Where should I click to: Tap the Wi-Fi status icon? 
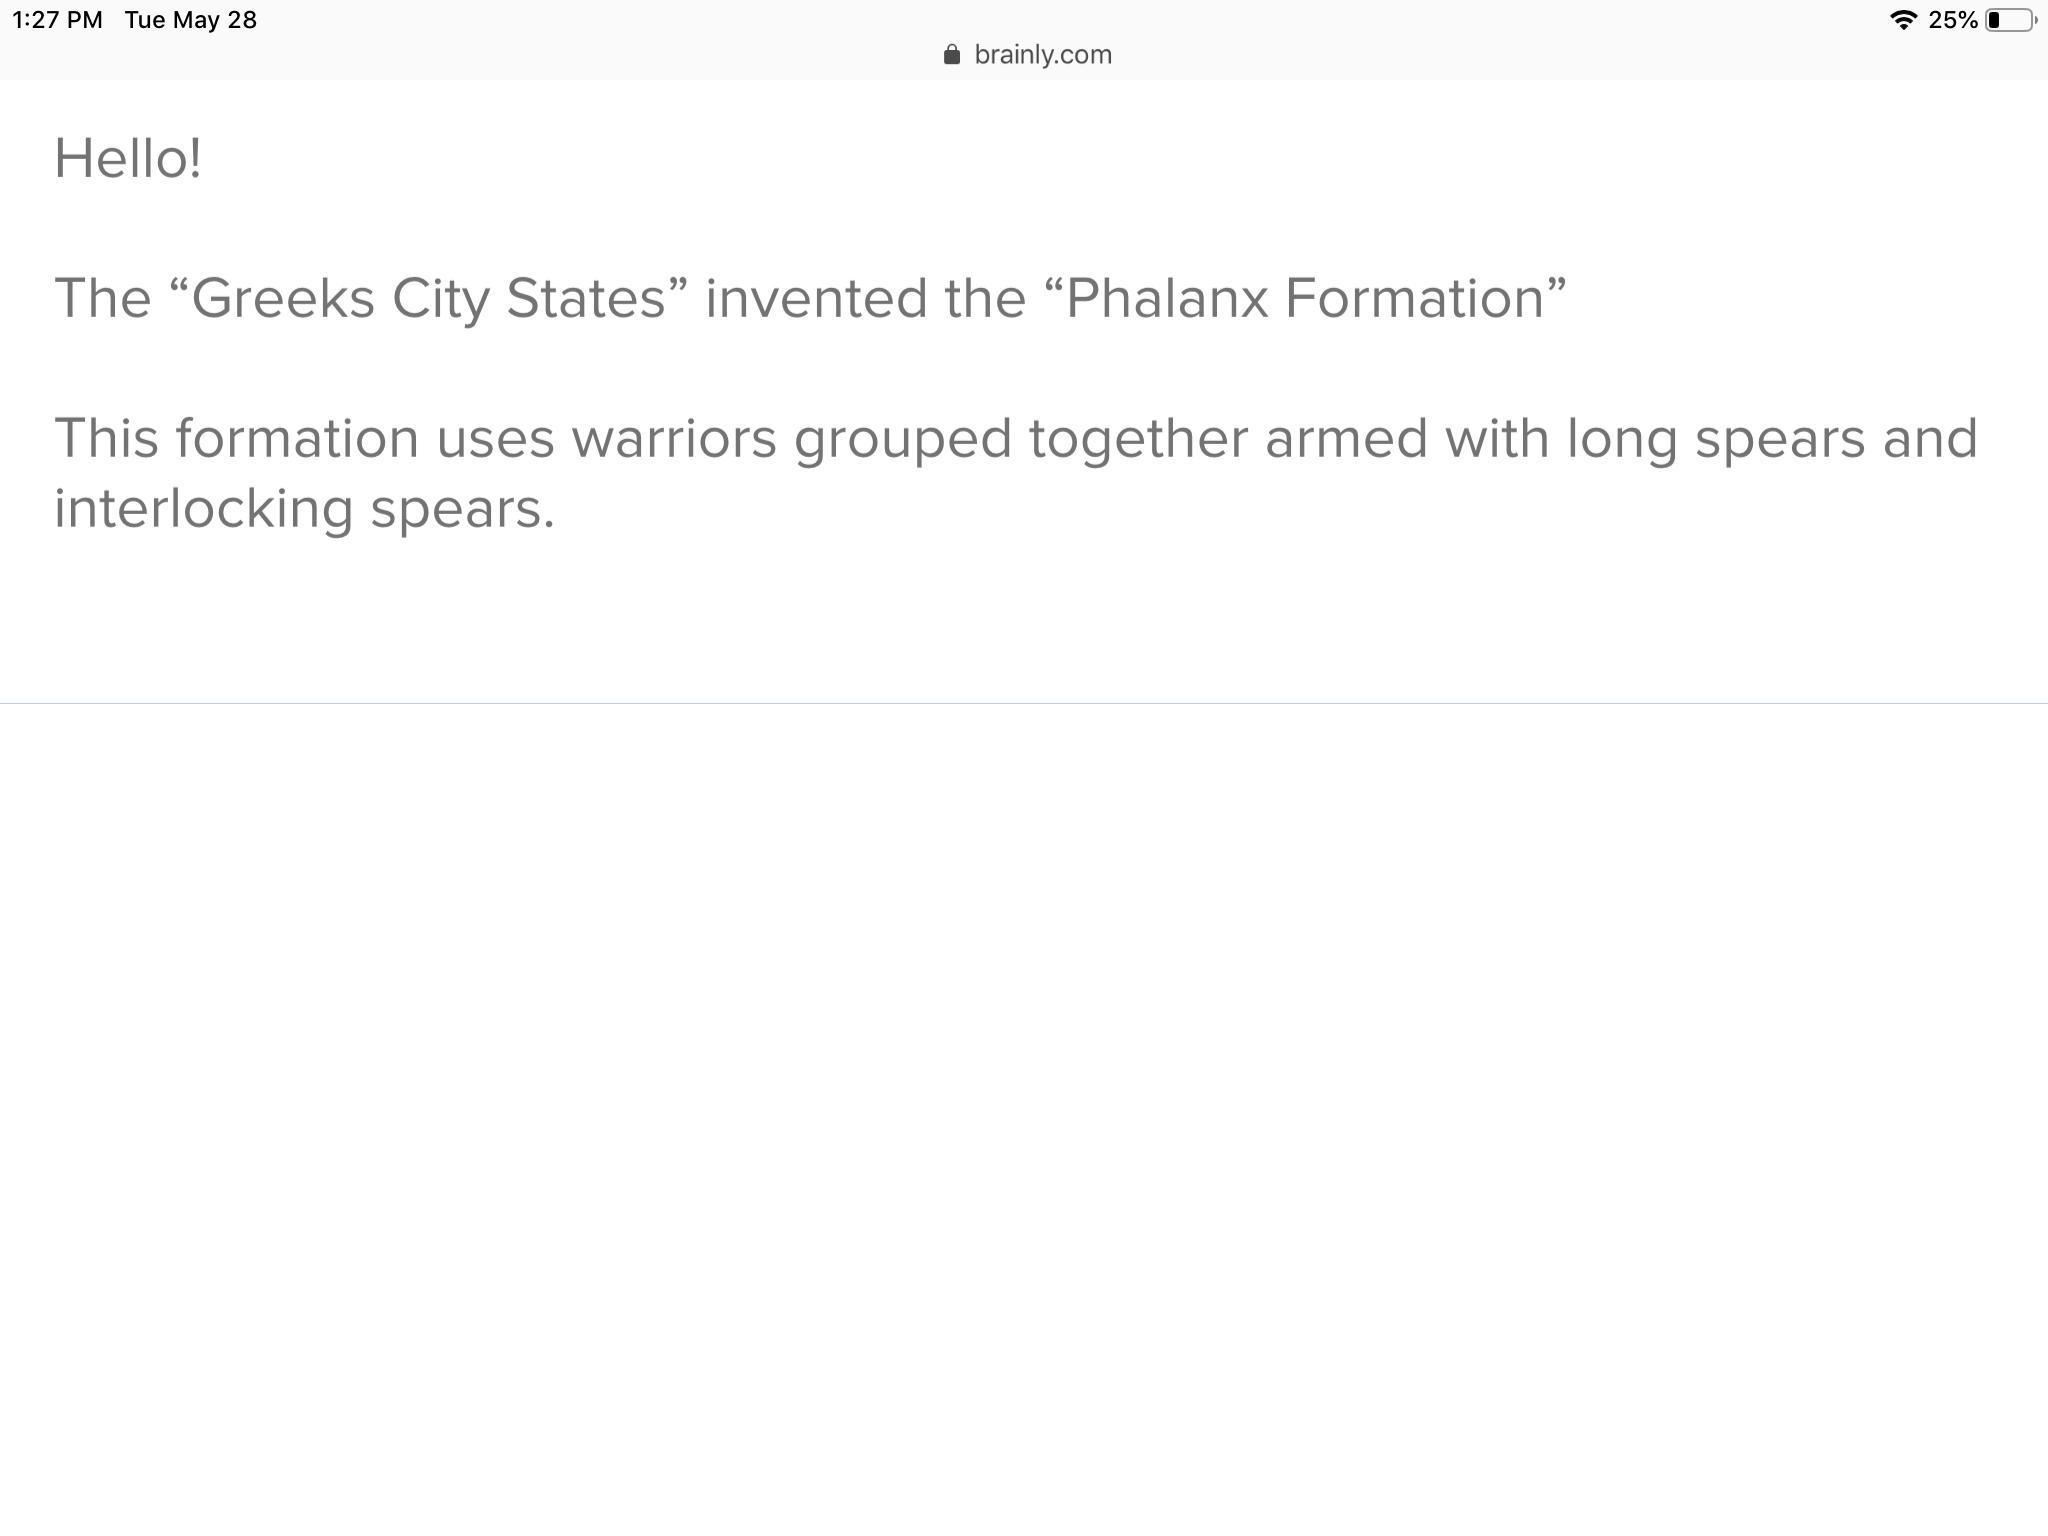(x=1903, y=20)
